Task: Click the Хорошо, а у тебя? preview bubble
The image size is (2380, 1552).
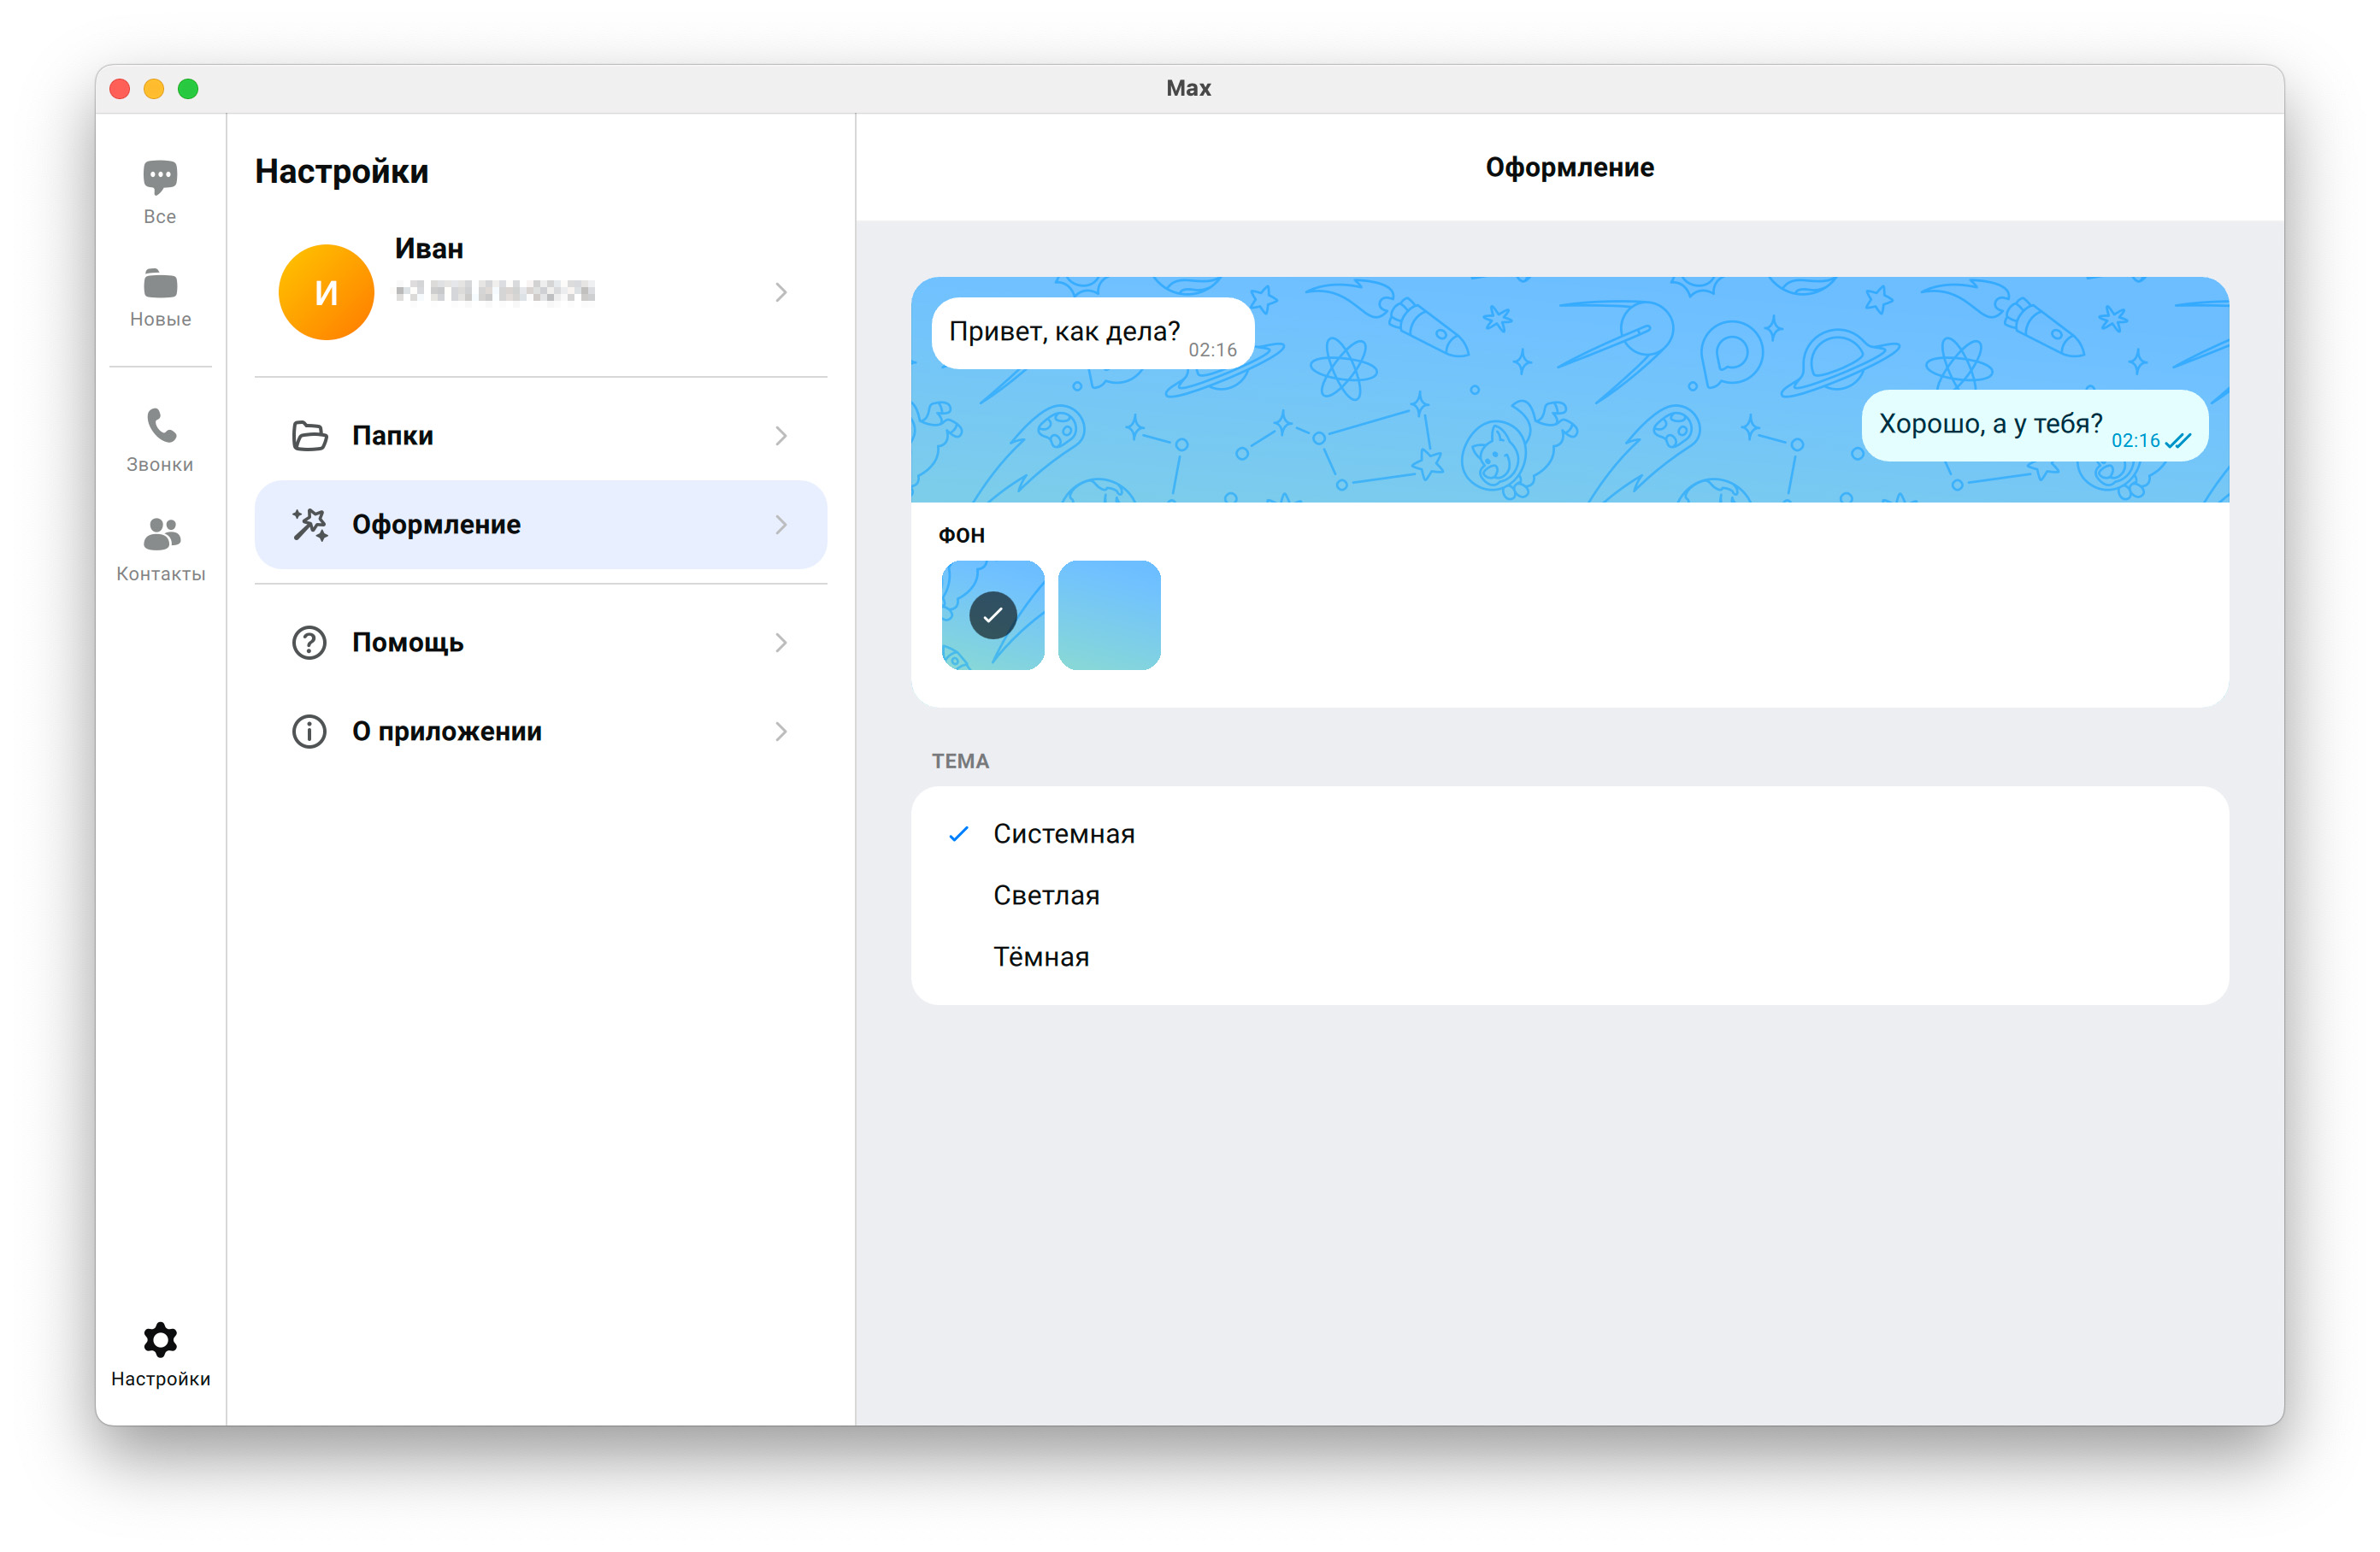Action: (2034, 426)
